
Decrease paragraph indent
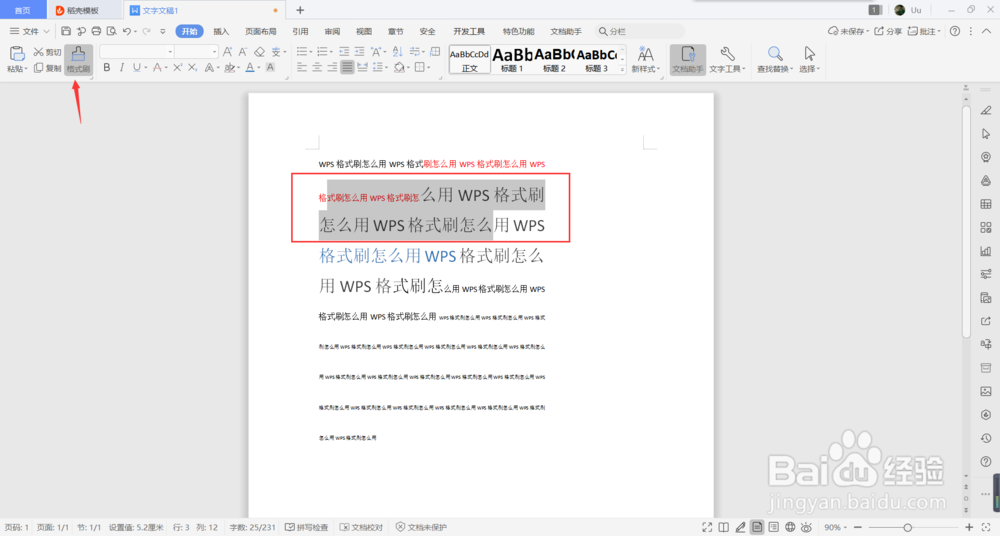(344, 52)
